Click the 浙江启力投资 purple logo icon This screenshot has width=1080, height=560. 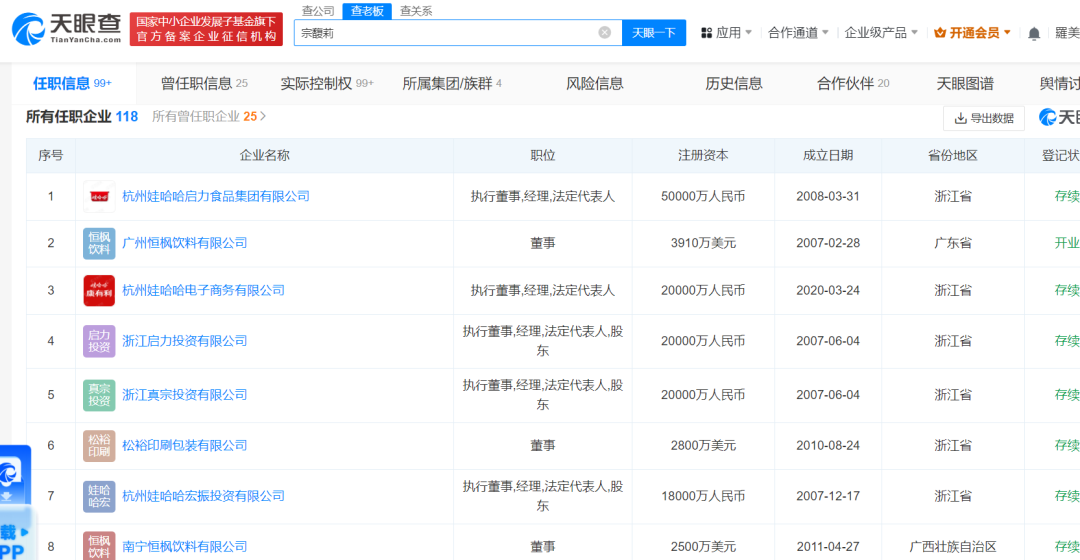click(99, 341)
